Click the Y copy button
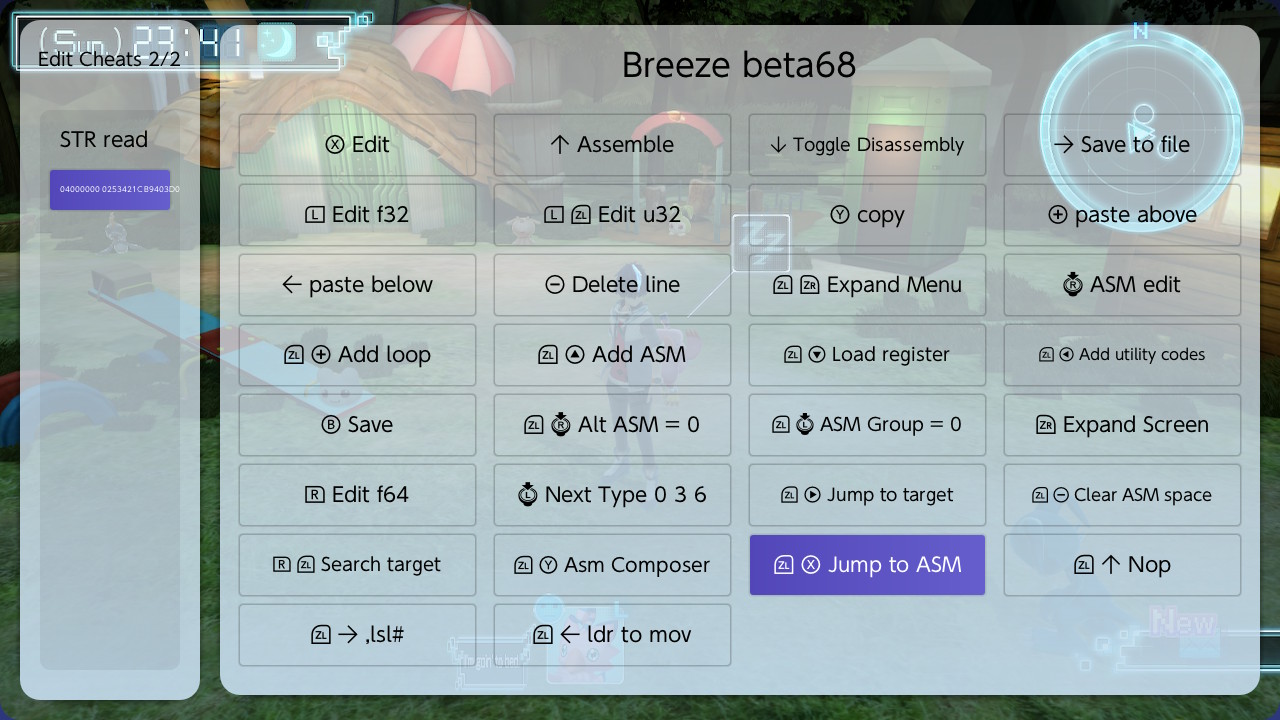The image size is (1280, 720). 867,215
